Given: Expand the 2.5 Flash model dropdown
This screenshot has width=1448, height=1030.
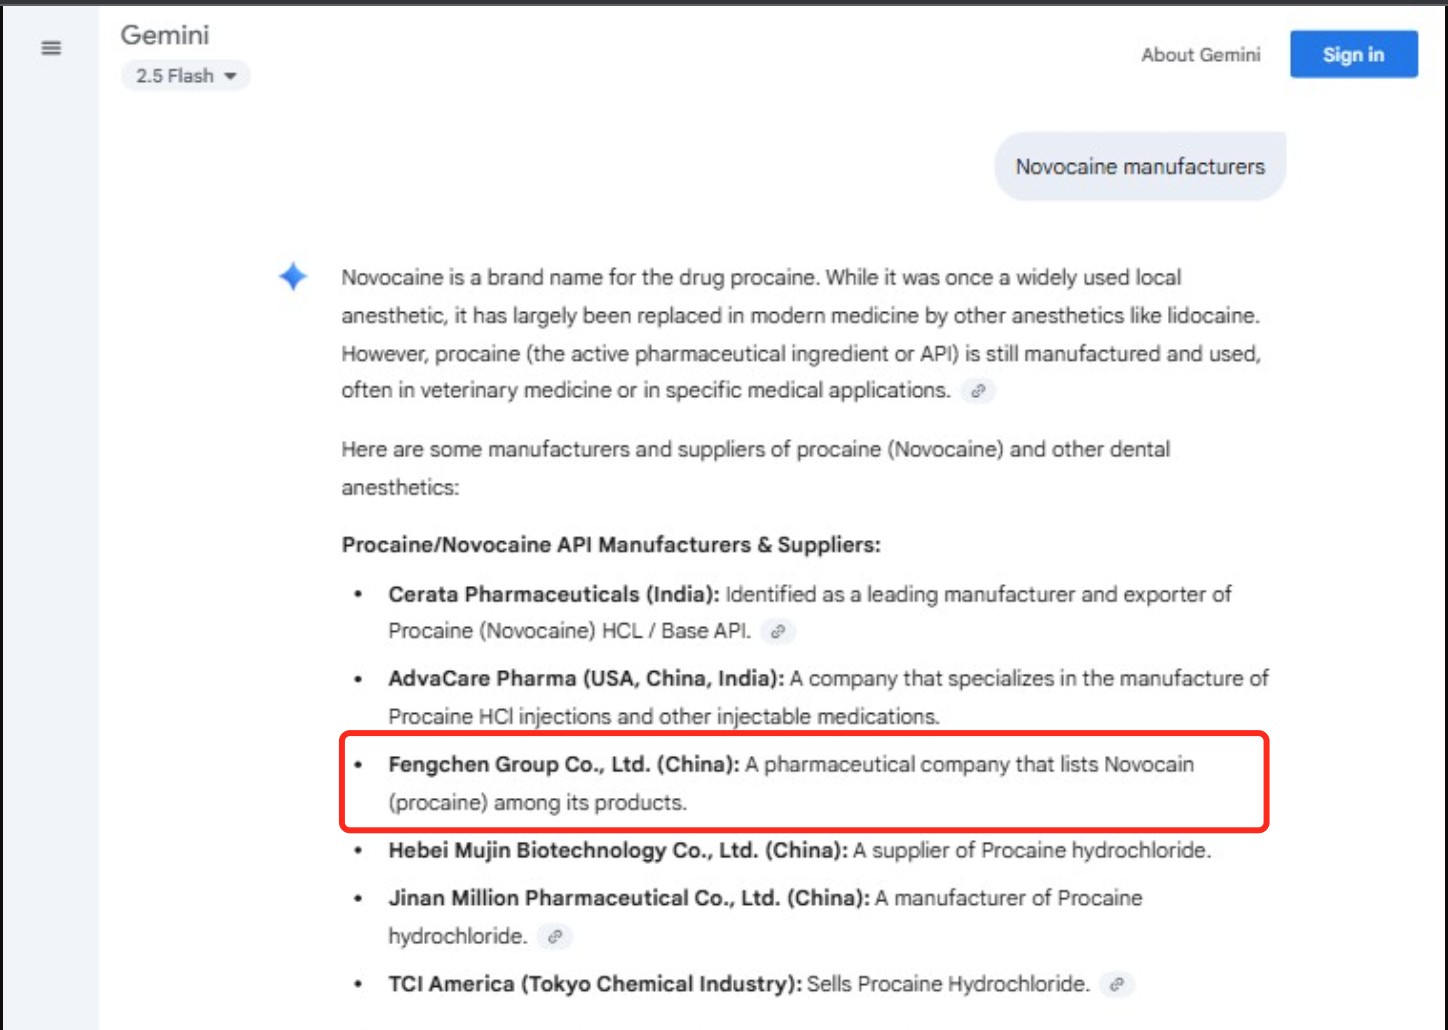Looking at the screenshot, I should point(185,76).
